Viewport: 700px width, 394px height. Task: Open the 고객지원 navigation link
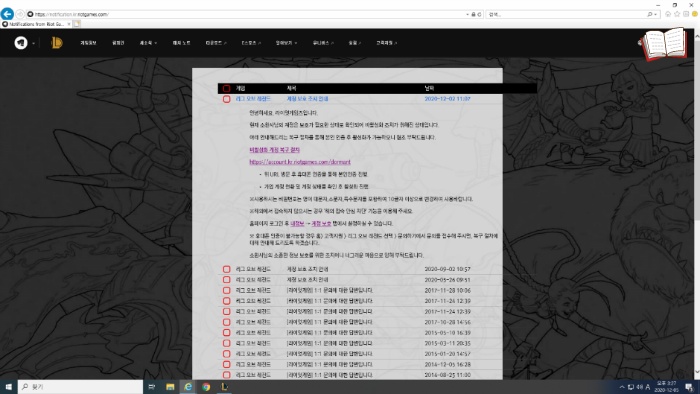(x=387, y=43)
